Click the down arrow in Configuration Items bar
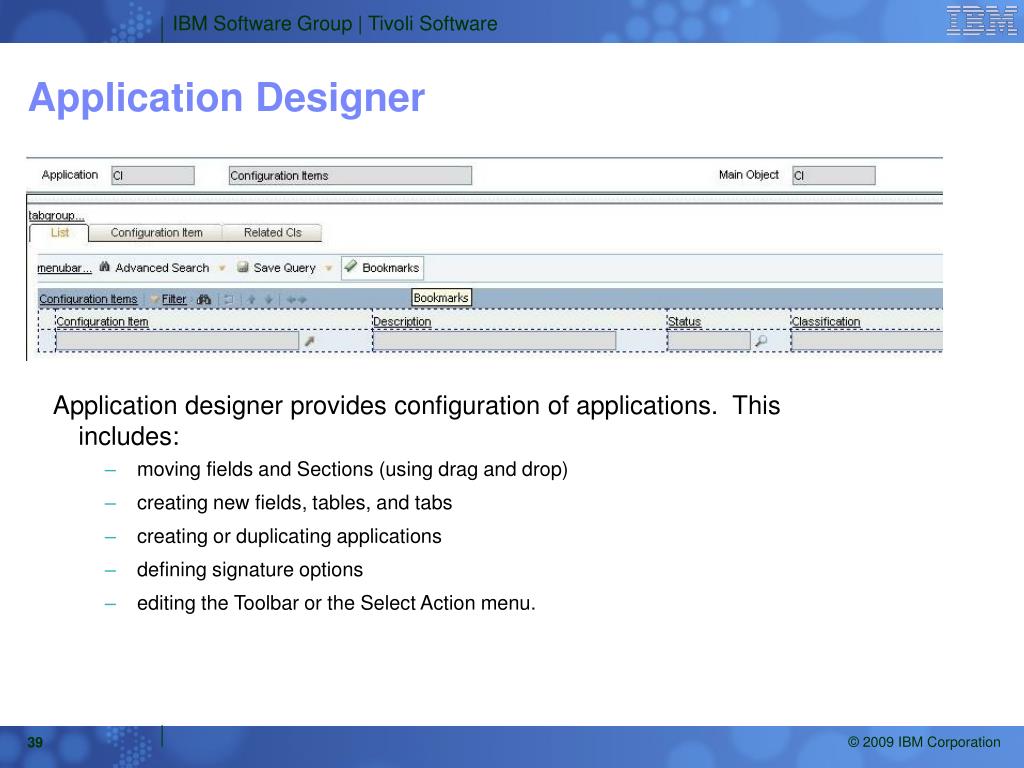The height and width of the screenshot is (768, 1024). click(x=268, y=299)
